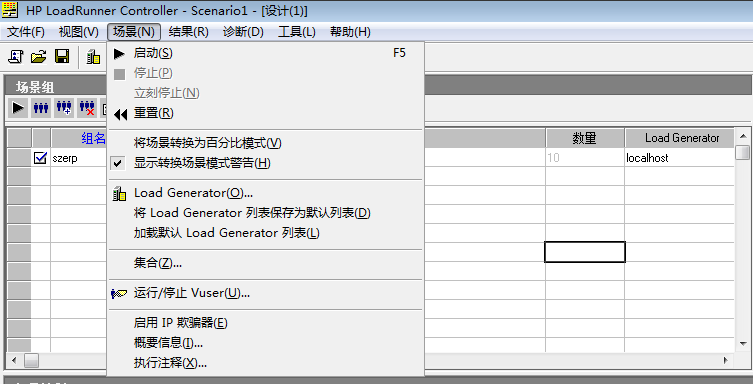Click the 组名 column header
This screenshot has width=753, height=384.
point(79,138)
